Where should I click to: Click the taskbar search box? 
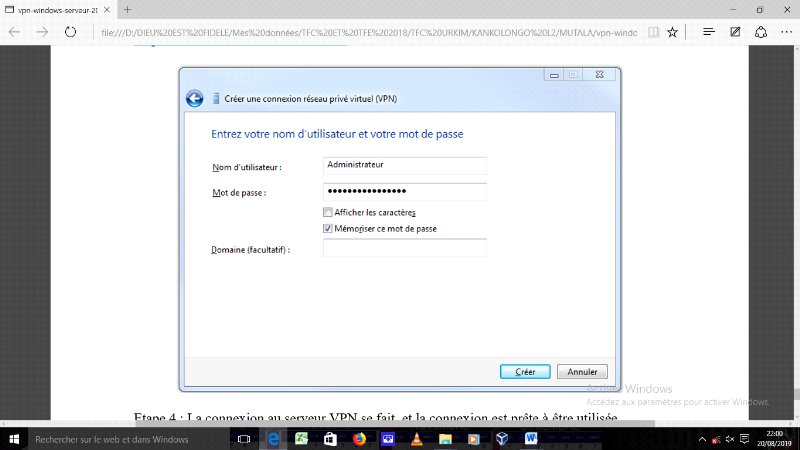point(128,439)
